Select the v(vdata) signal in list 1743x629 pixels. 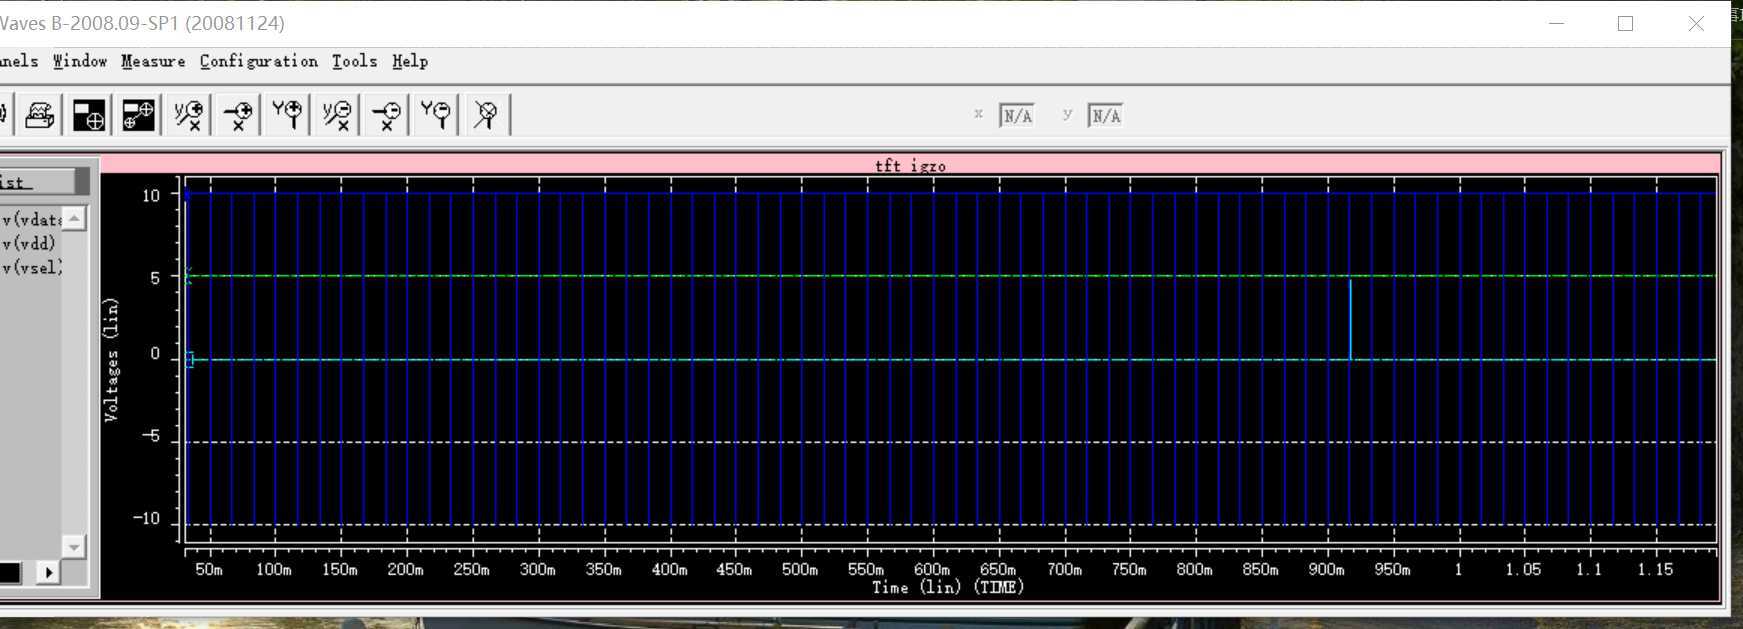32,219
